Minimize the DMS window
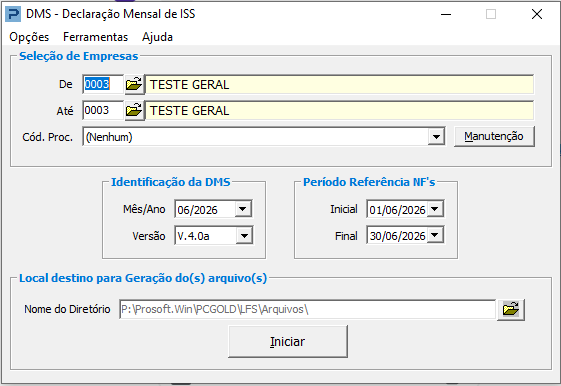Viewport: 561px width, 386px height. coord(446,14)
